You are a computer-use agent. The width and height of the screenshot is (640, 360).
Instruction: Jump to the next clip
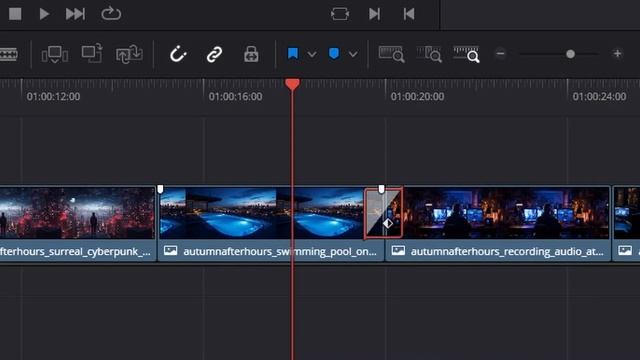click(374, 14)
